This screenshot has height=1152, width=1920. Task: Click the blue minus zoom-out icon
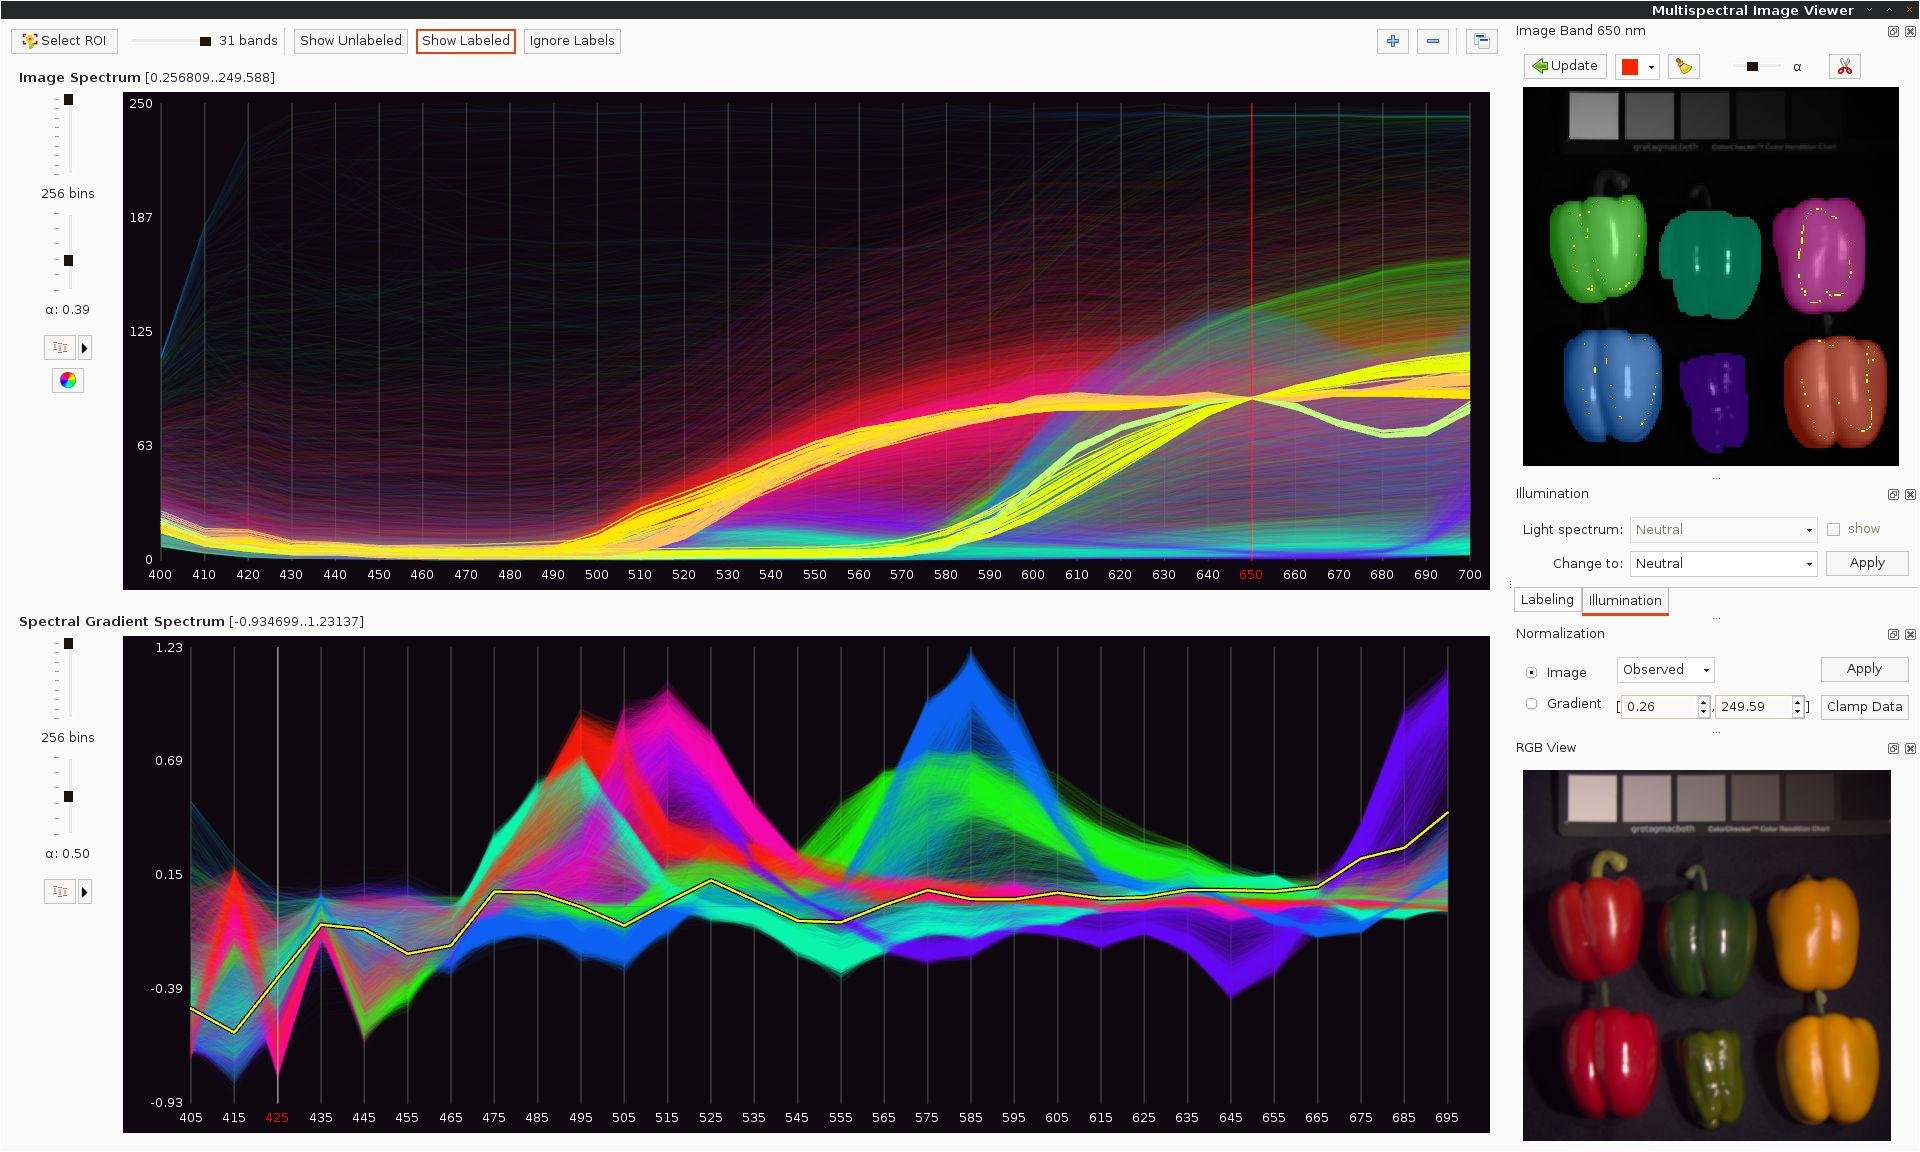click(x=1433, y=41)
